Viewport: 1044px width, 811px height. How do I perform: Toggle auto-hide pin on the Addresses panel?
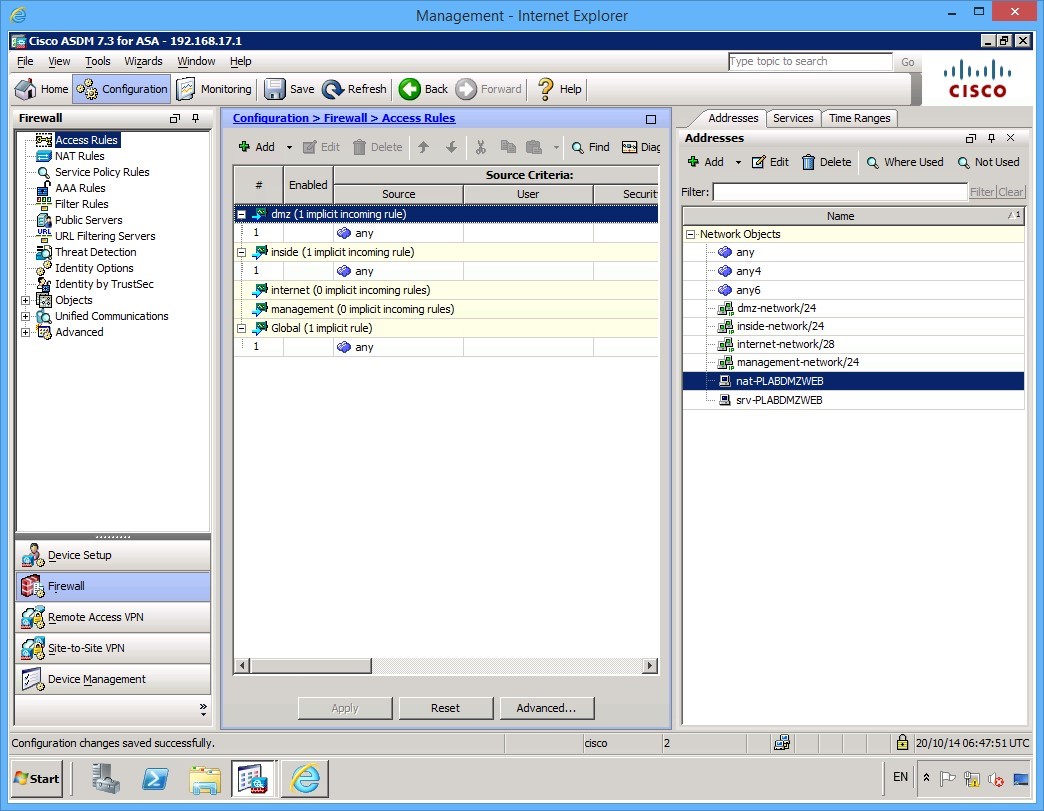click(991, 137)
